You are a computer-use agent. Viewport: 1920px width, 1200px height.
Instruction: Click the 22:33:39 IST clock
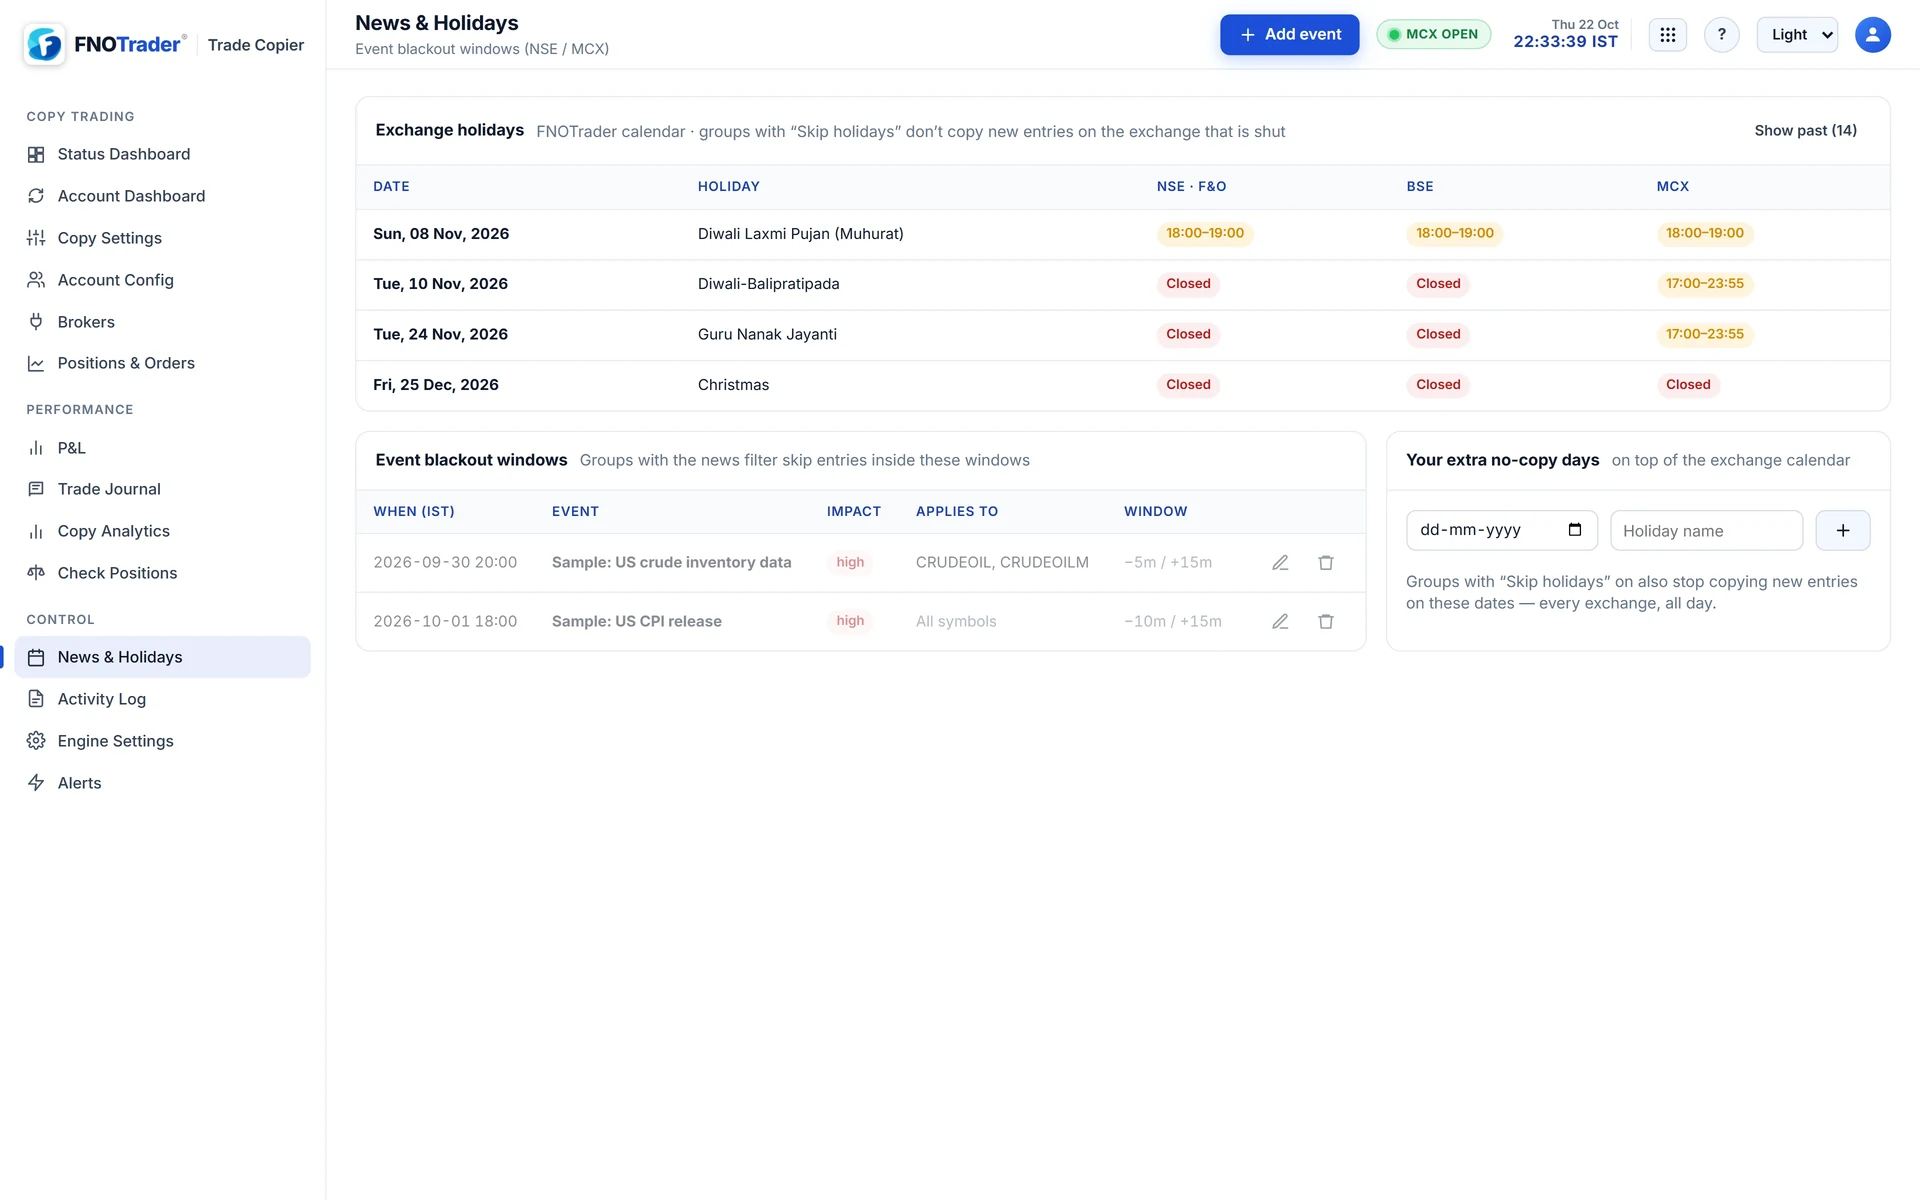[1565, 42]
